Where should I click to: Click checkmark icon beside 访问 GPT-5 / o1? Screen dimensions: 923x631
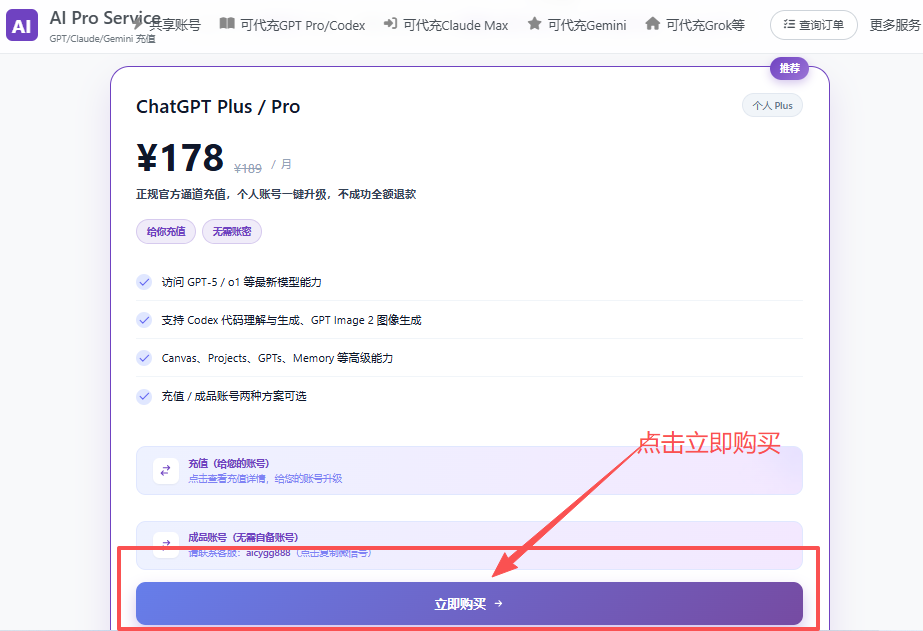(x=144, y=282)
